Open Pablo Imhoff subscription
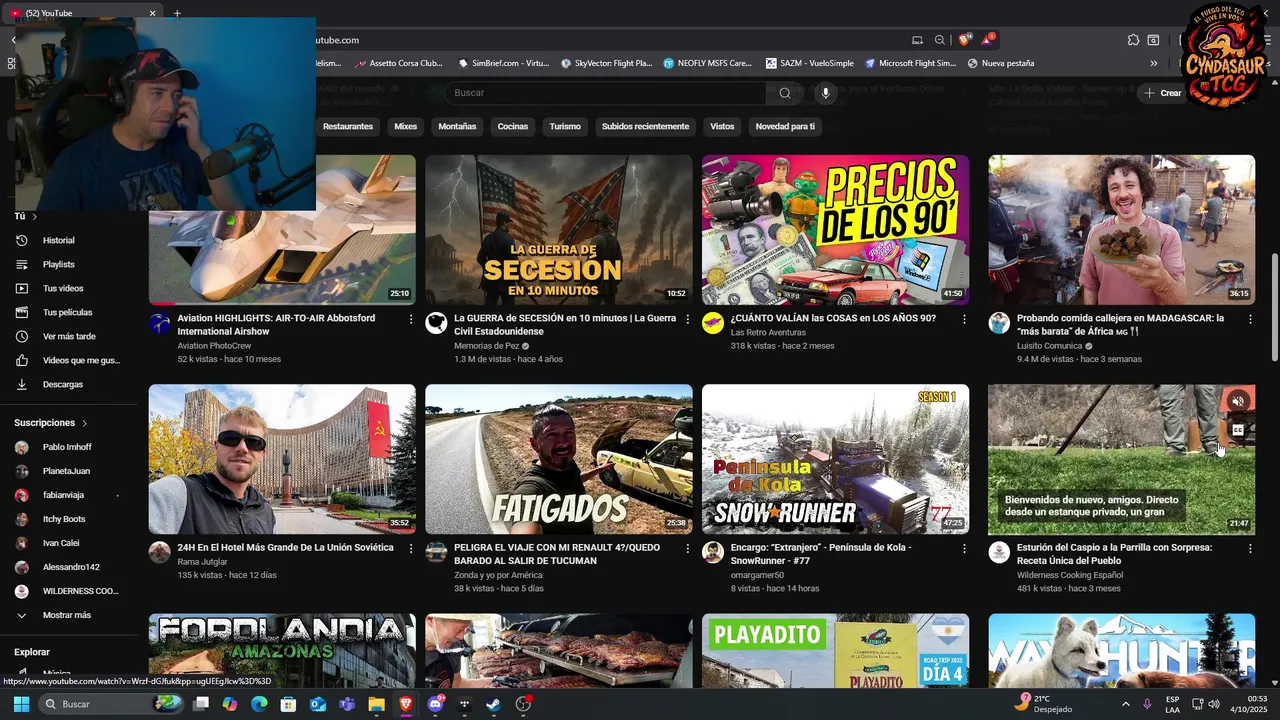The height and width of the screenshot is (720, 1280). [68, 447]
